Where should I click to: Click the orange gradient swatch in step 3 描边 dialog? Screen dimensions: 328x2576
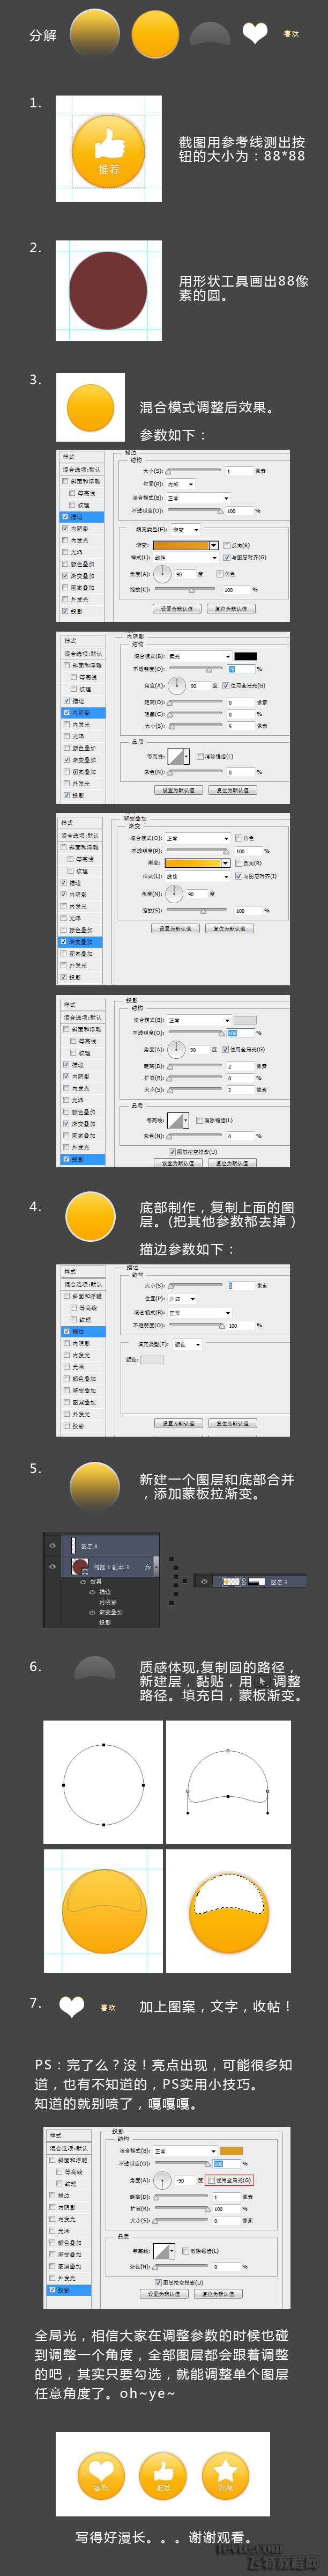(181, 545)
